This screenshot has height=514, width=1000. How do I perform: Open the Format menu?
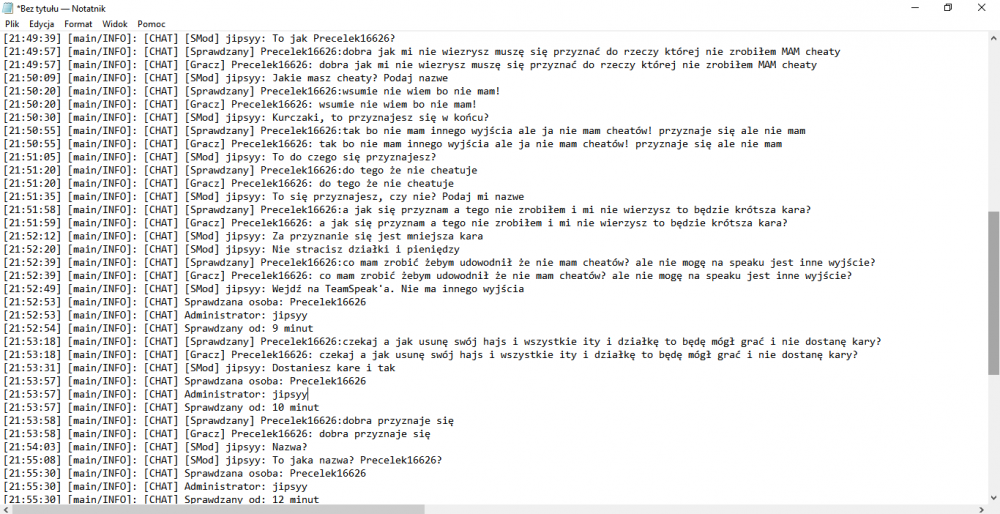(x=78, y=23)
